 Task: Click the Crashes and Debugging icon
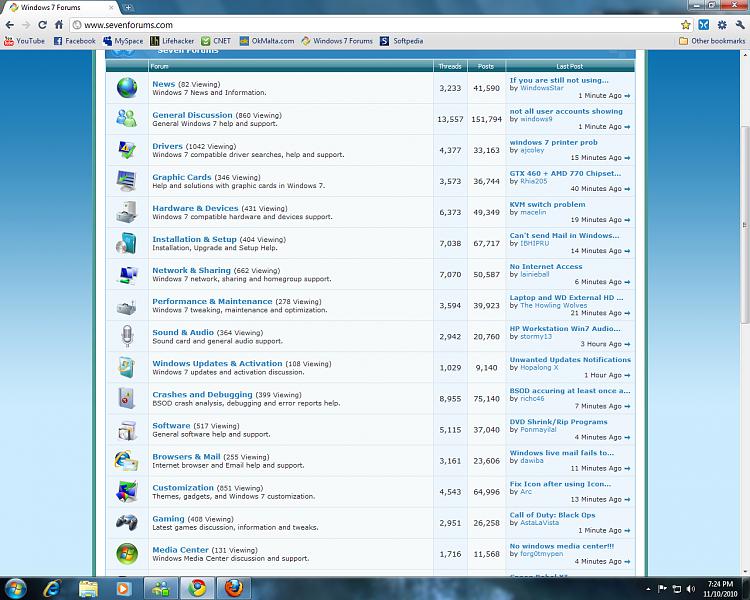(x=127, y=398)
